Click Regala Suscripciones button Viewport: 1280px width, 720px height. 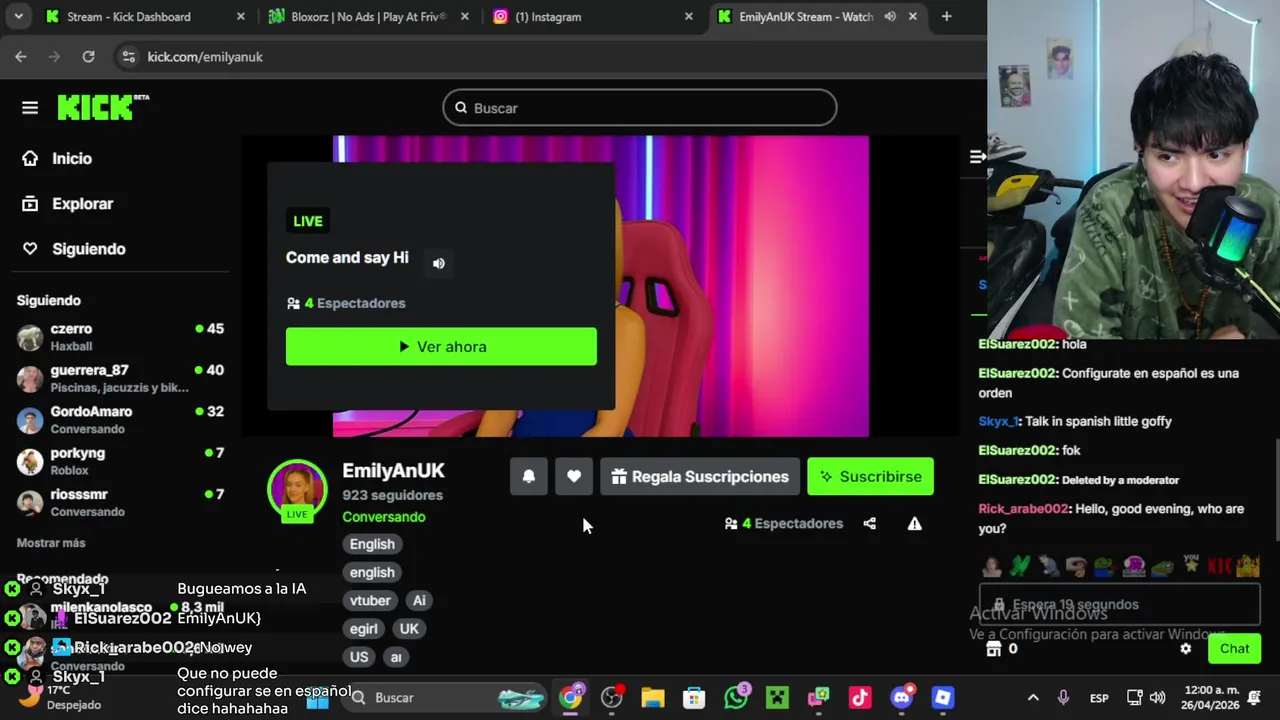(x=700, y=476)
